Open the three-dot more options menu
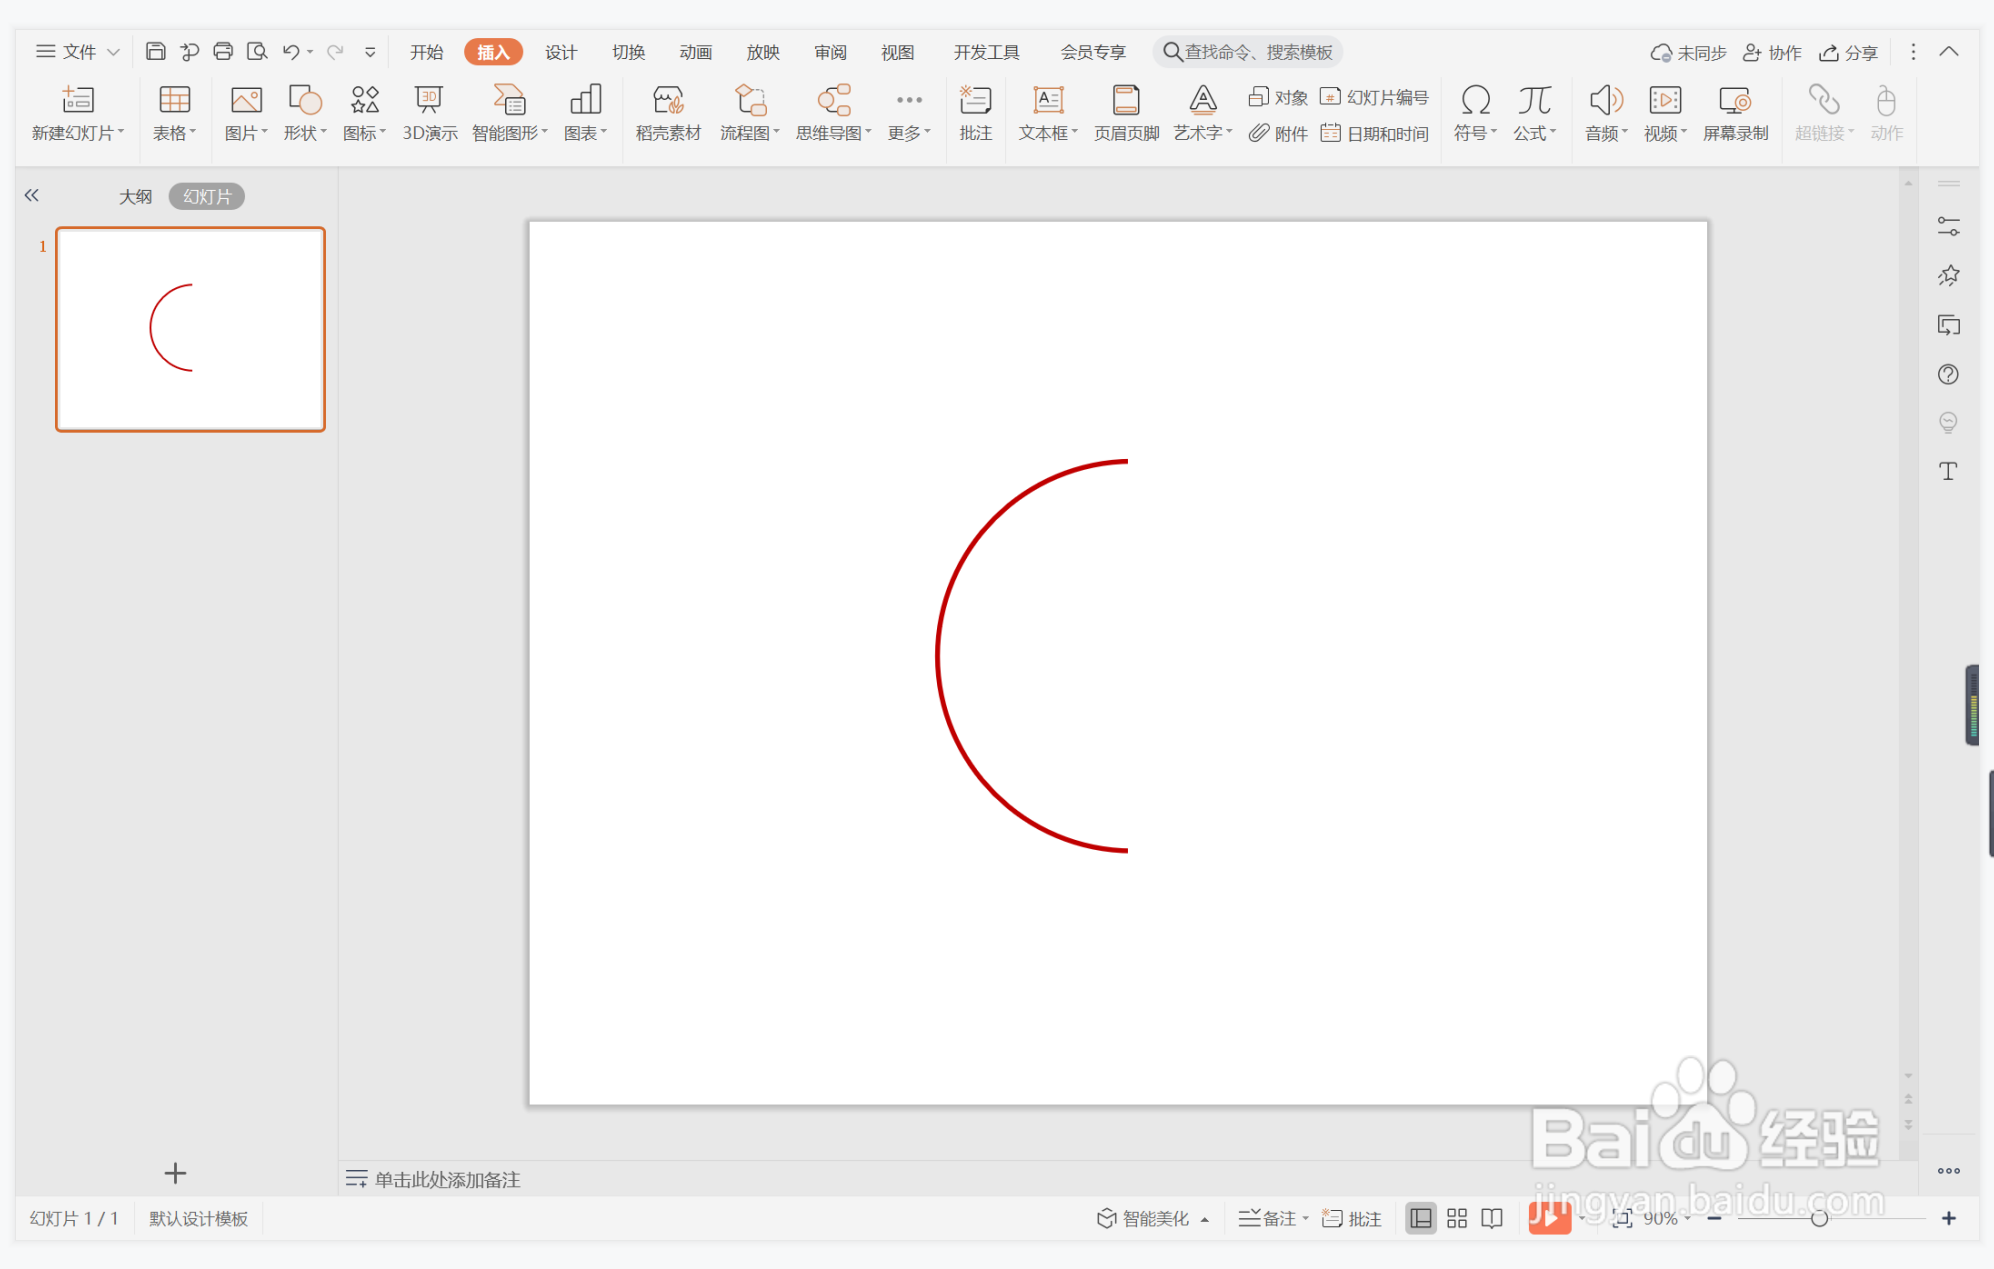The width and height of the screenshot is (1994, 1269). pos(1913,52)
